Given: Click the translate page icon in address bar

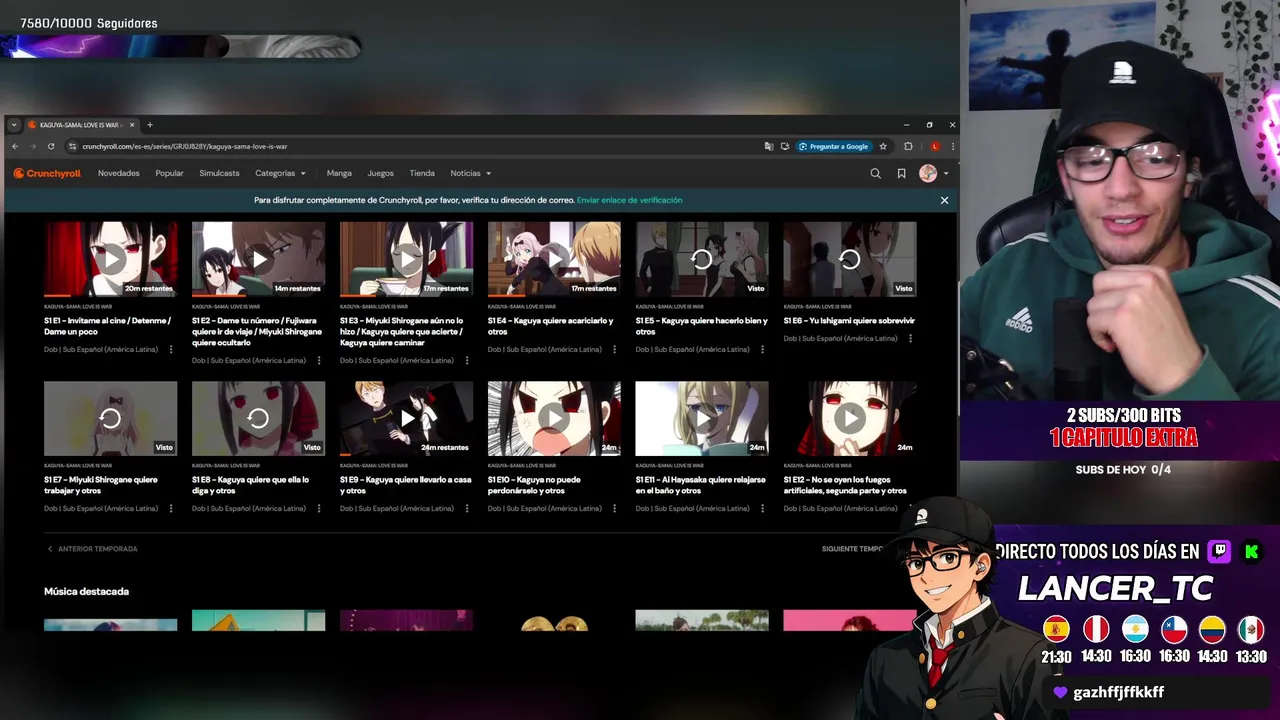Looking at the screenshot, I should tap(768, 146).
